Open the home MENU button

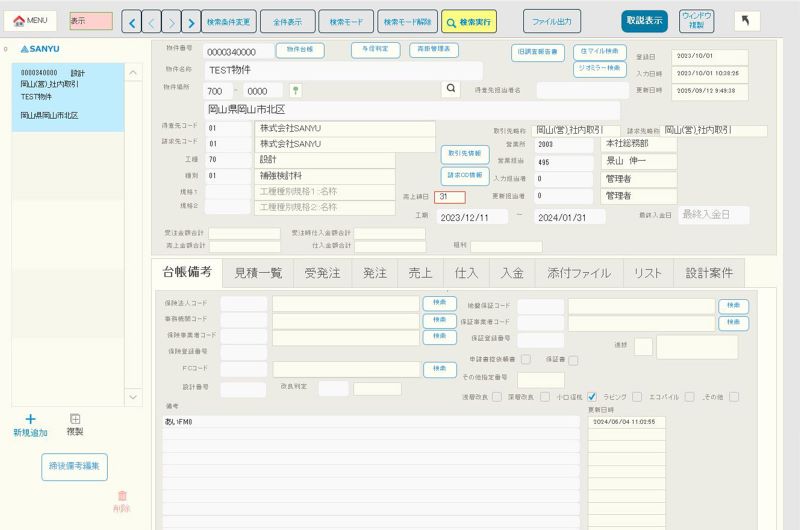point(29,20)
